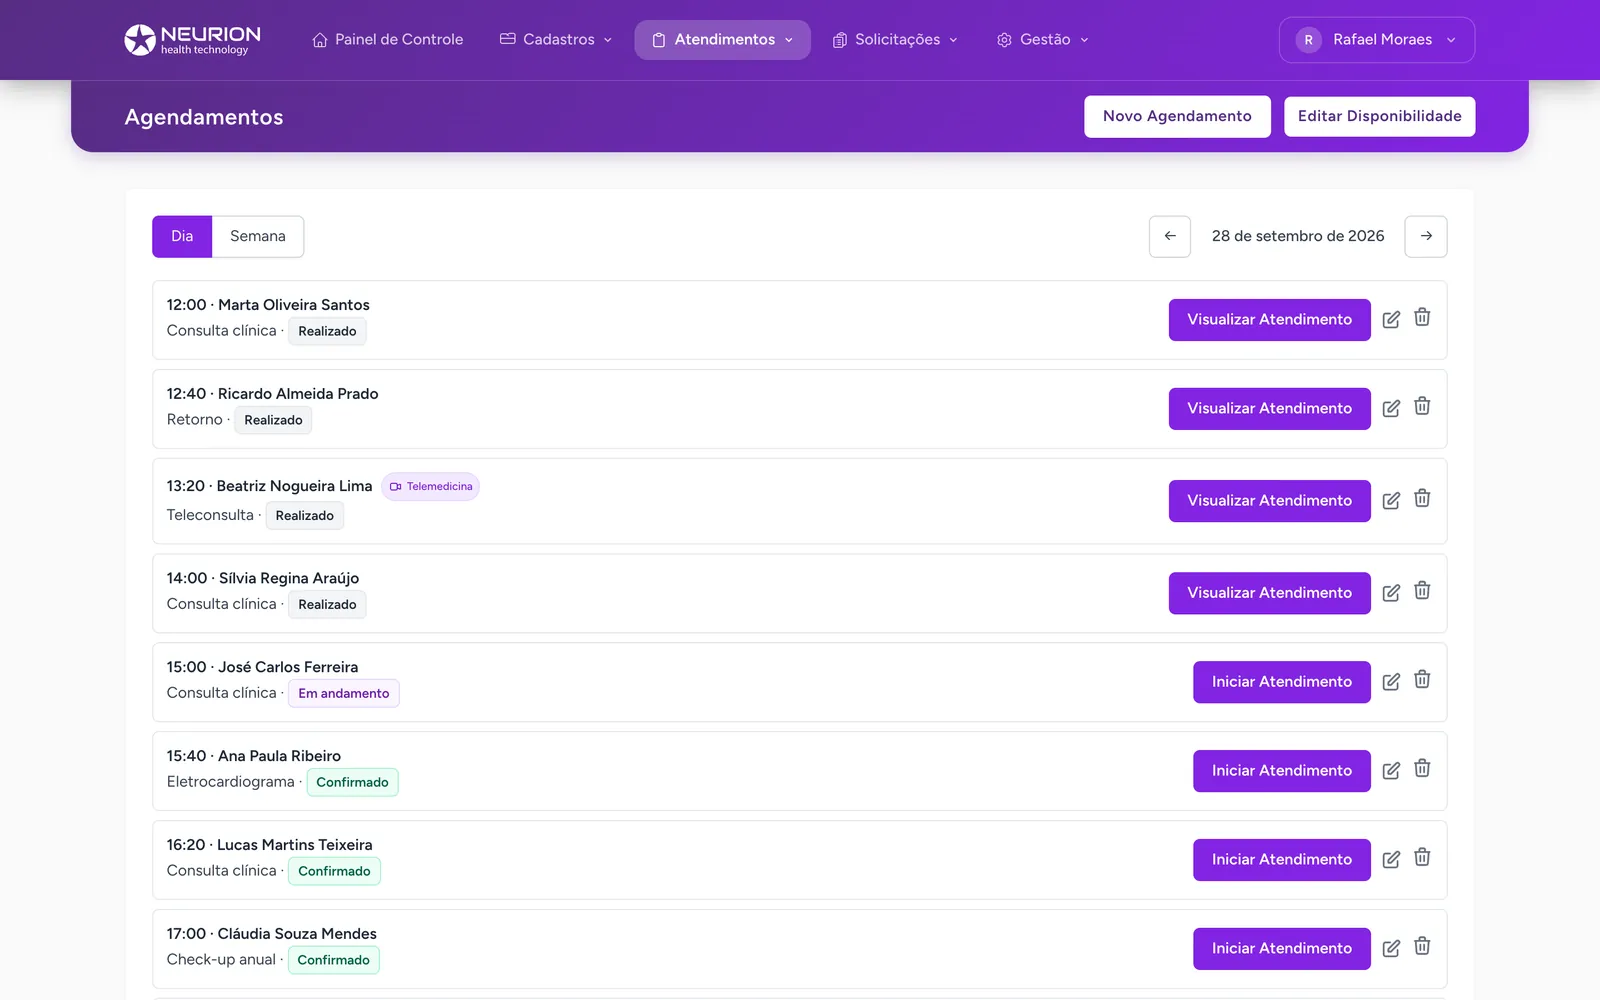Delete Ana Paula Ribeiro appointment icon
1600x1000 pixels.
[x=1422, y=768]
